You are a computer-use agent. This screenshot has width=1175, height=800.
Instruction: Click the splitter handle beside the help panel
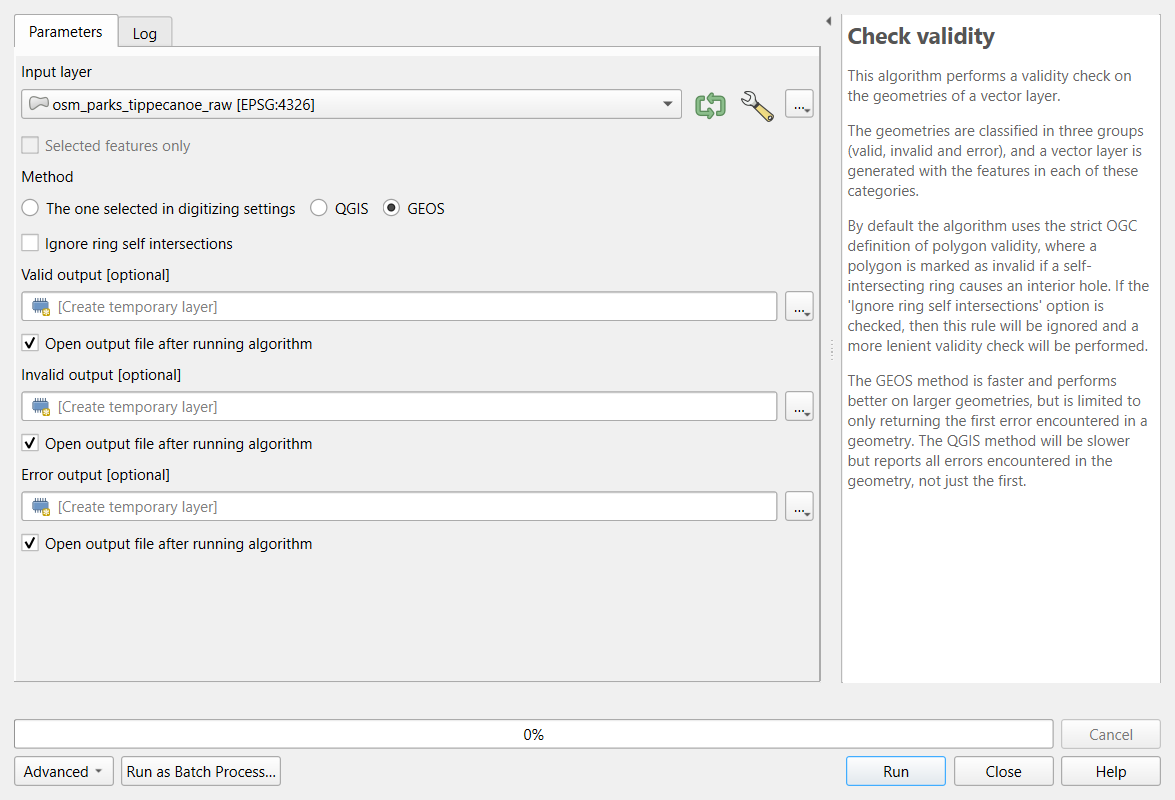(x=831, y=350)
